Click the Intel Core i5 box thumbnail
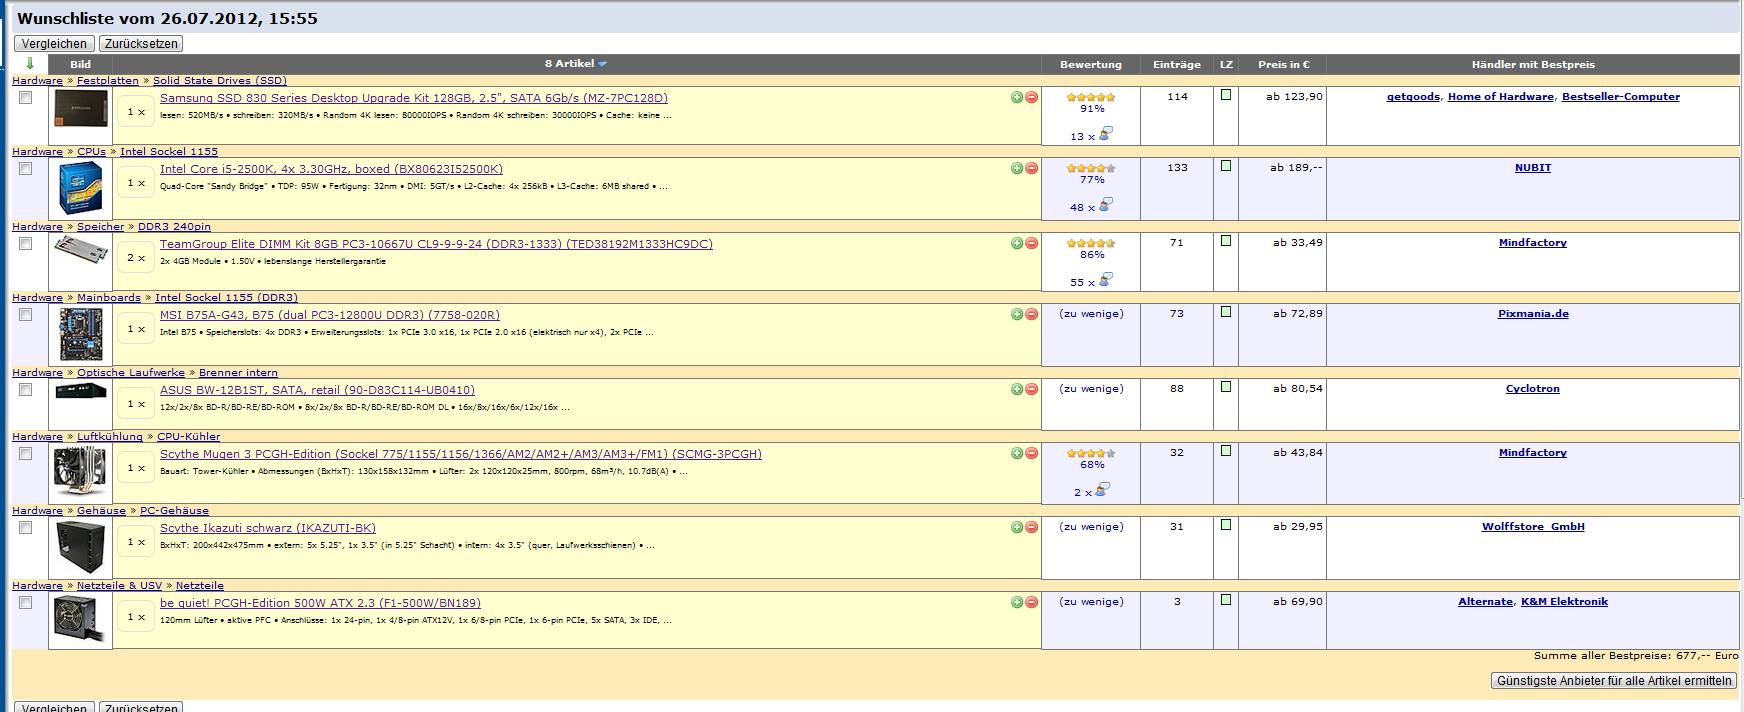The height and width of the screenshot is (712, 1744). (81, 188)
